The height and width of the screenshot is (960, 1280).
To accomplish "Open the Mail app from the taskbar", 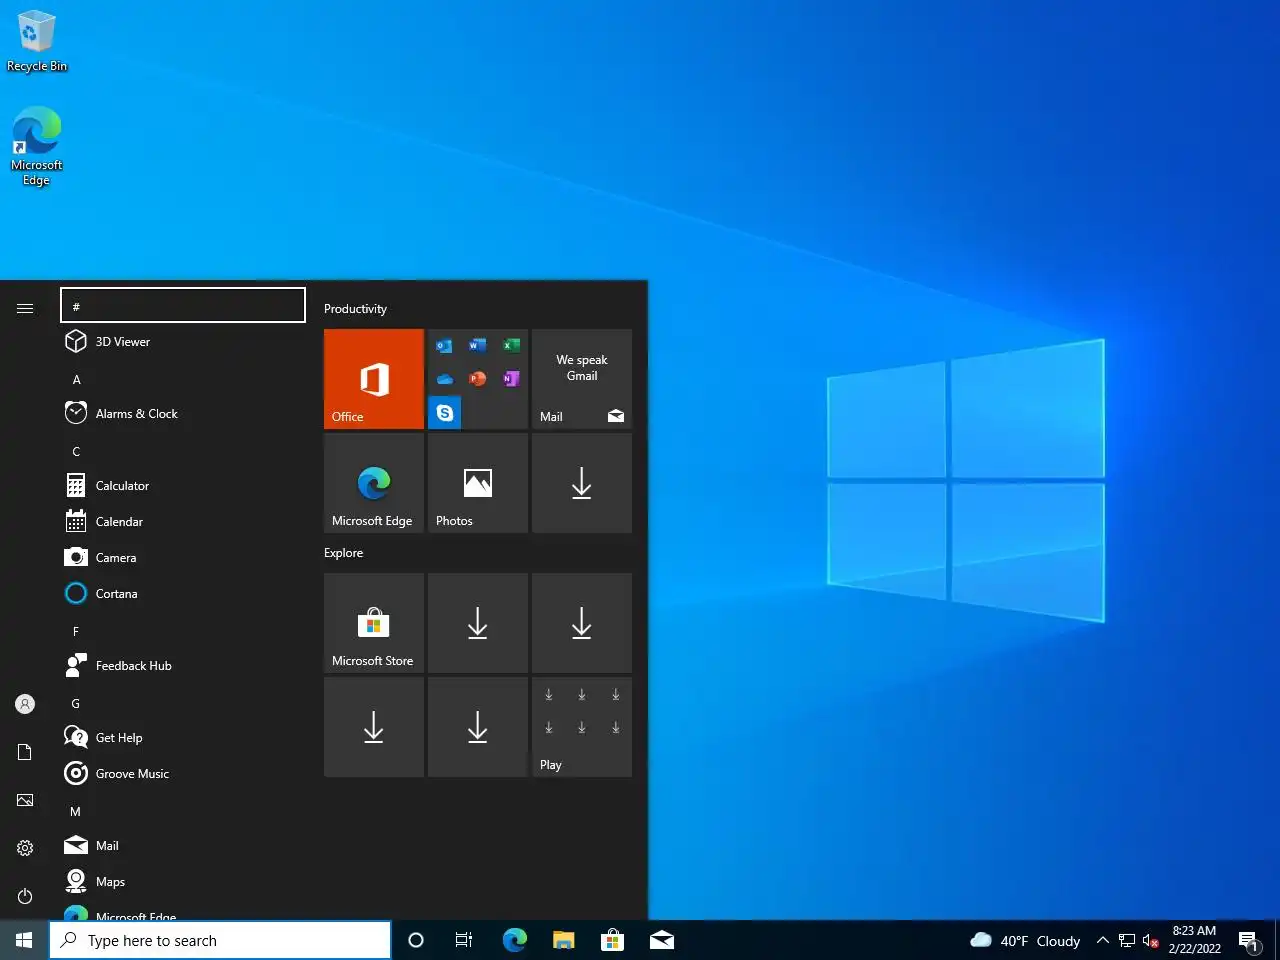I will click(661, 940).
